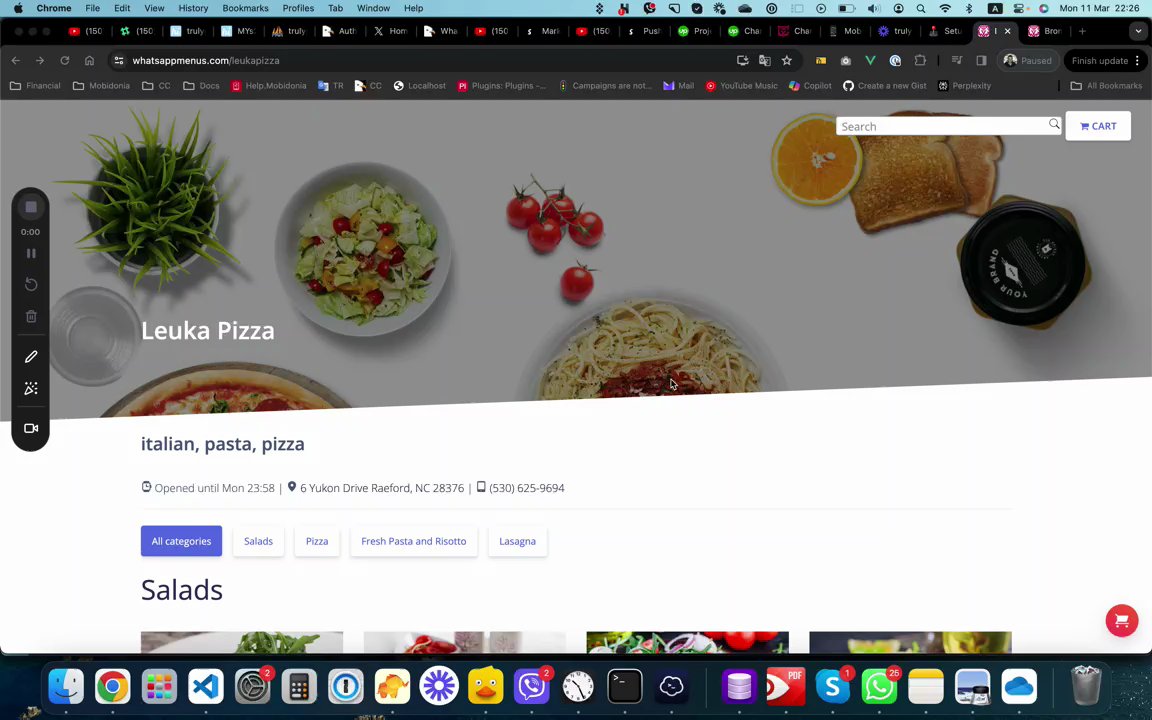Open the CART button in the header
Viewport: 1152px width, 720px height.
click(1098, 126)
